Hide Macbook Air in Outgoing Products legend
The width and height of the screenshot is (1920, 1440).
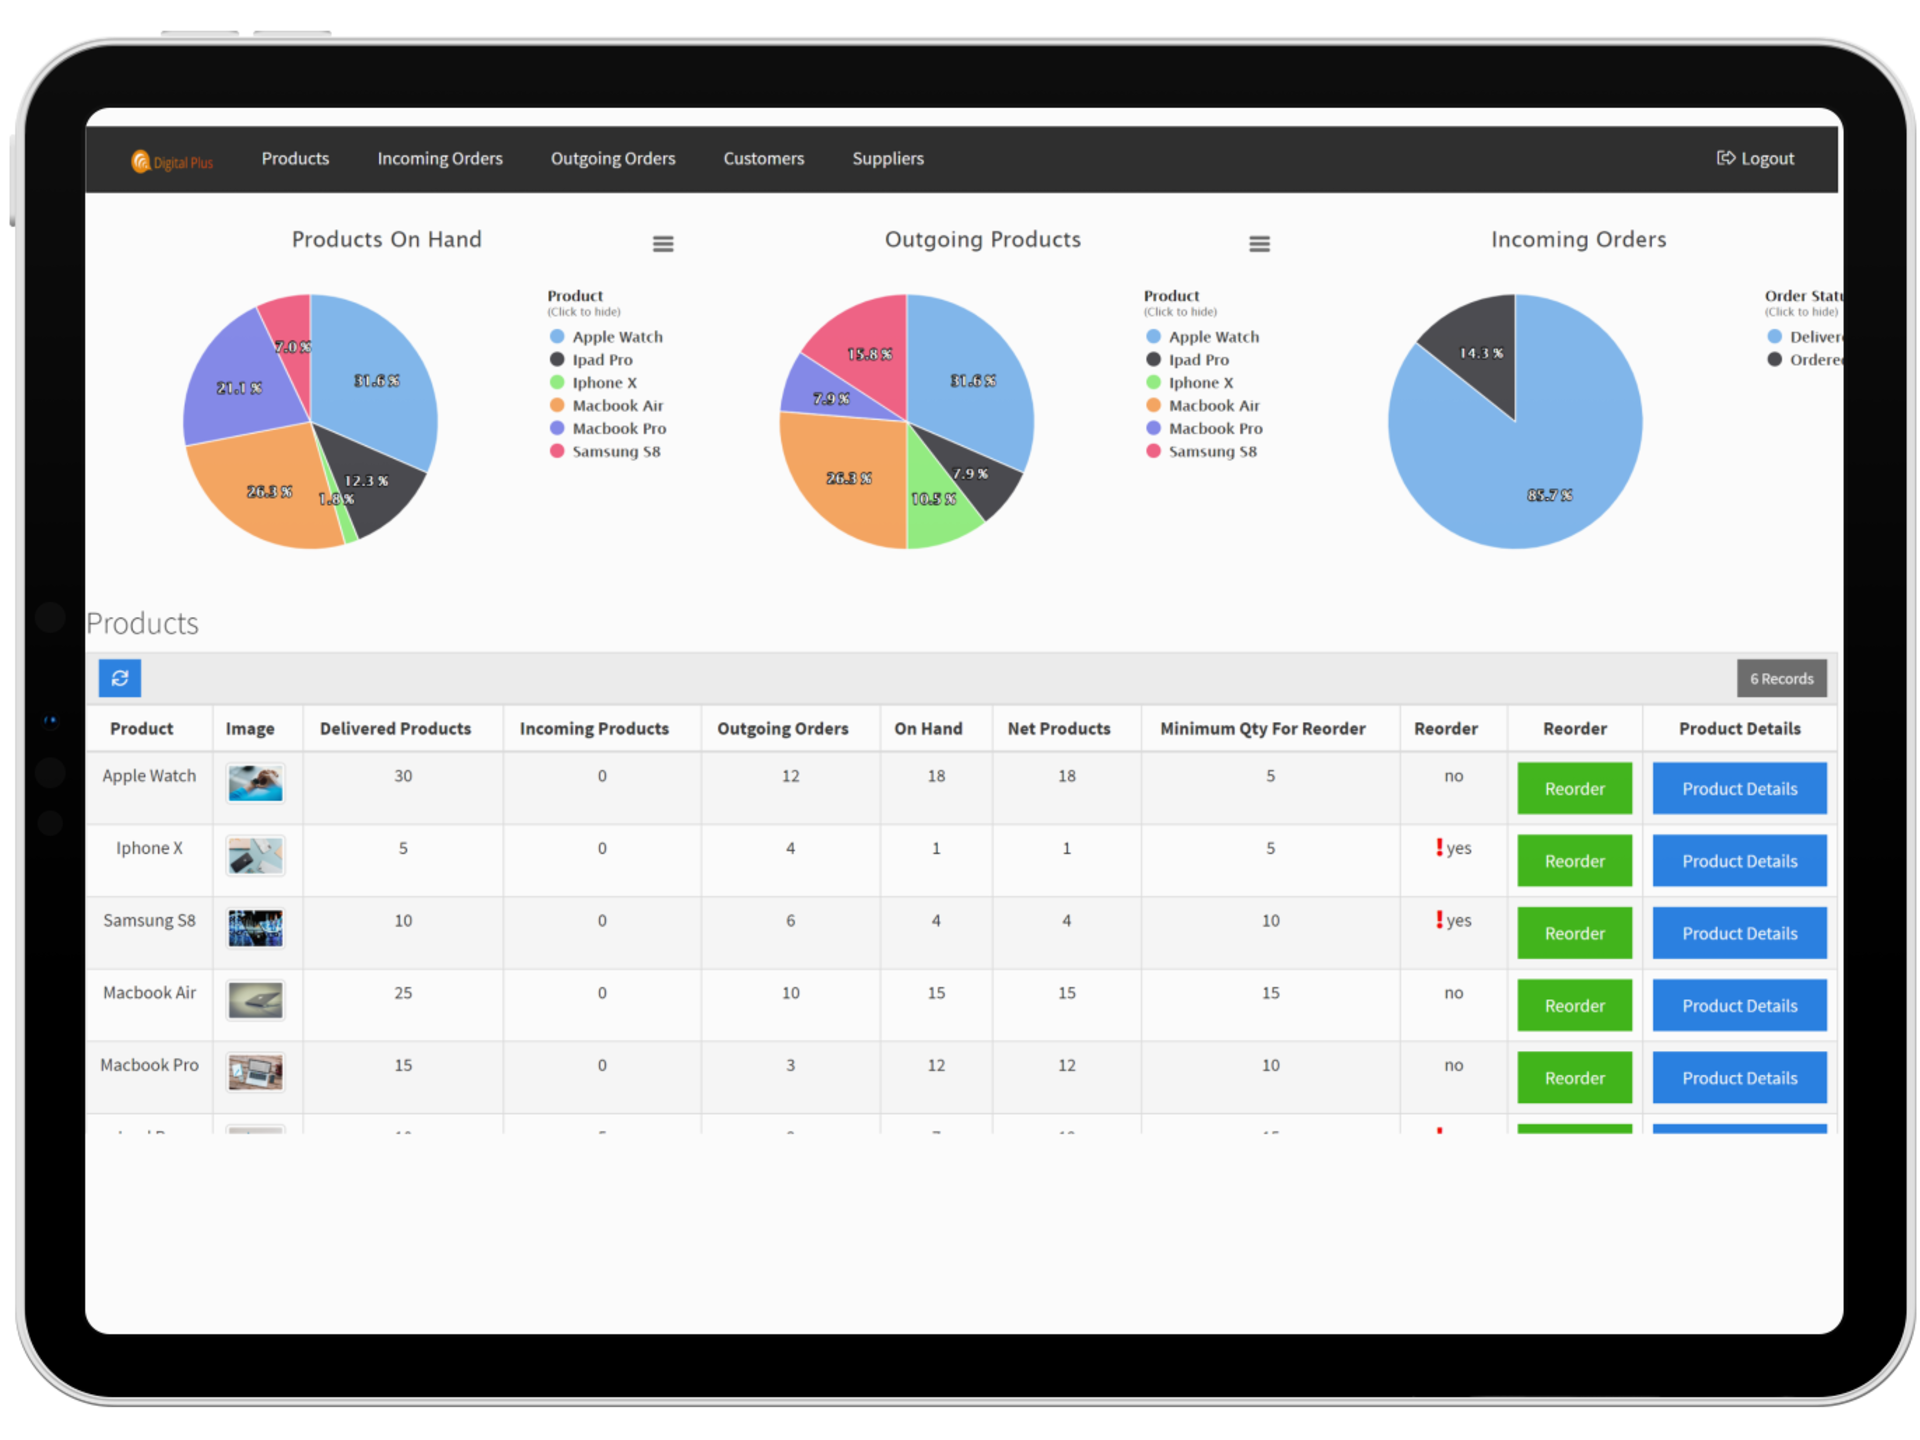pyautogui.click(x=1202, y=406)
